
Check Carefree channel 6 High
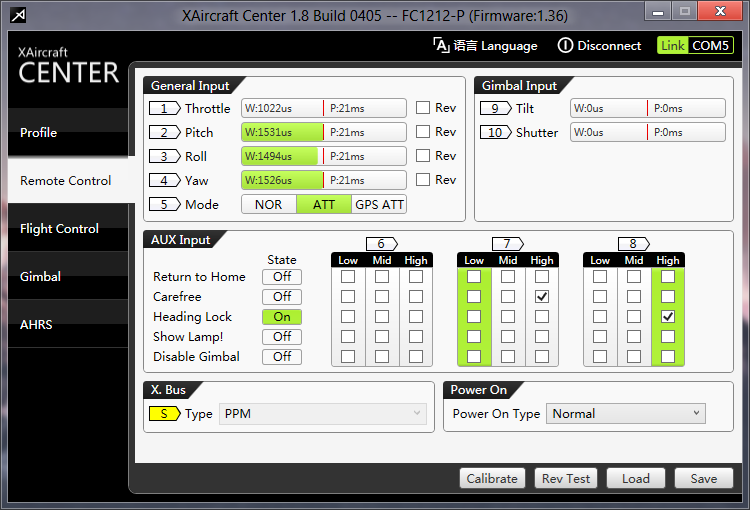(416, 297)
